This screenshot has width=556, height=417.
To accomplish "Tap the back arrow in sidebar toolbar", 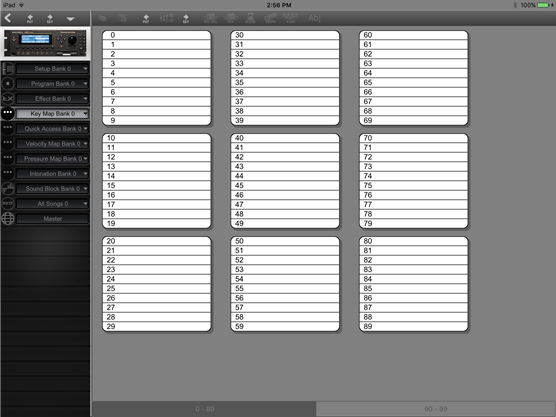I will [8, 18].
